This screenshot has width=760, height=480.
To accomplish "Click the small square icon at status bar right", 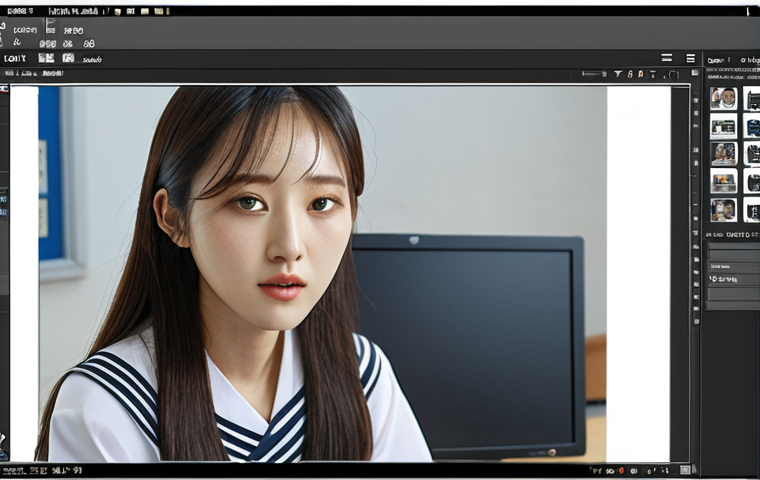I will pos(685,469).
